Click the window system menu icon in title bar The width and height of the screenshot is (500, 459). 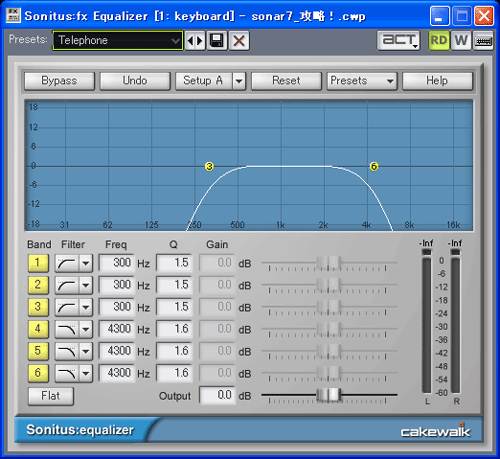(x=13, y=16)
